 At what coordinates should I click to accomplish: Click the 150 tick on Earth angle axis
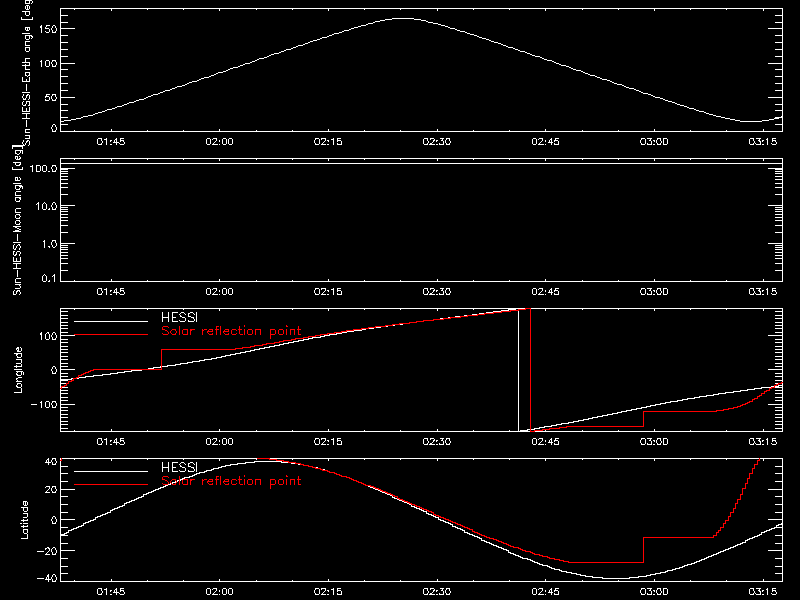[x=48, y=29]
